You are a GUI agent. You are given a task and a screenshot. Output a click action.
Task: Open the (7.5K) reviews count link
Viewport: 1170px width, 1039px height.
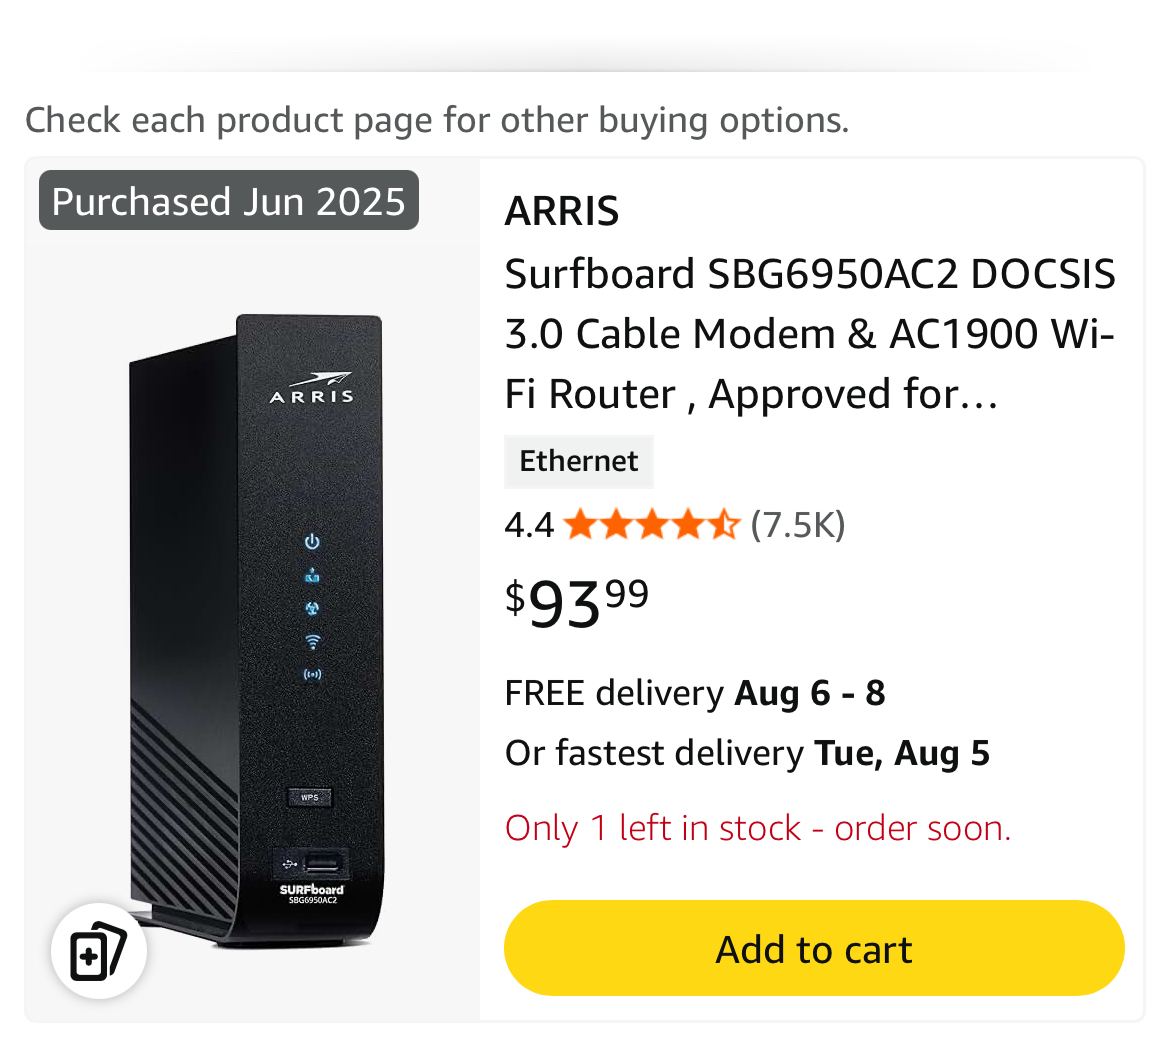[797, 524]
